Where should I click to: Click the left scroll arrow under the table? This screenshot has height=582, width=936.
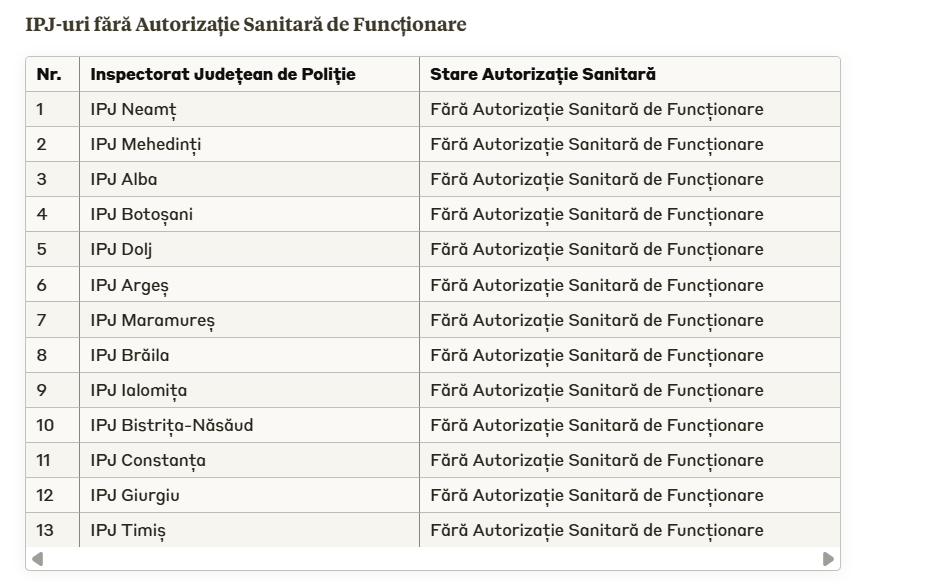tap(38, 559)
